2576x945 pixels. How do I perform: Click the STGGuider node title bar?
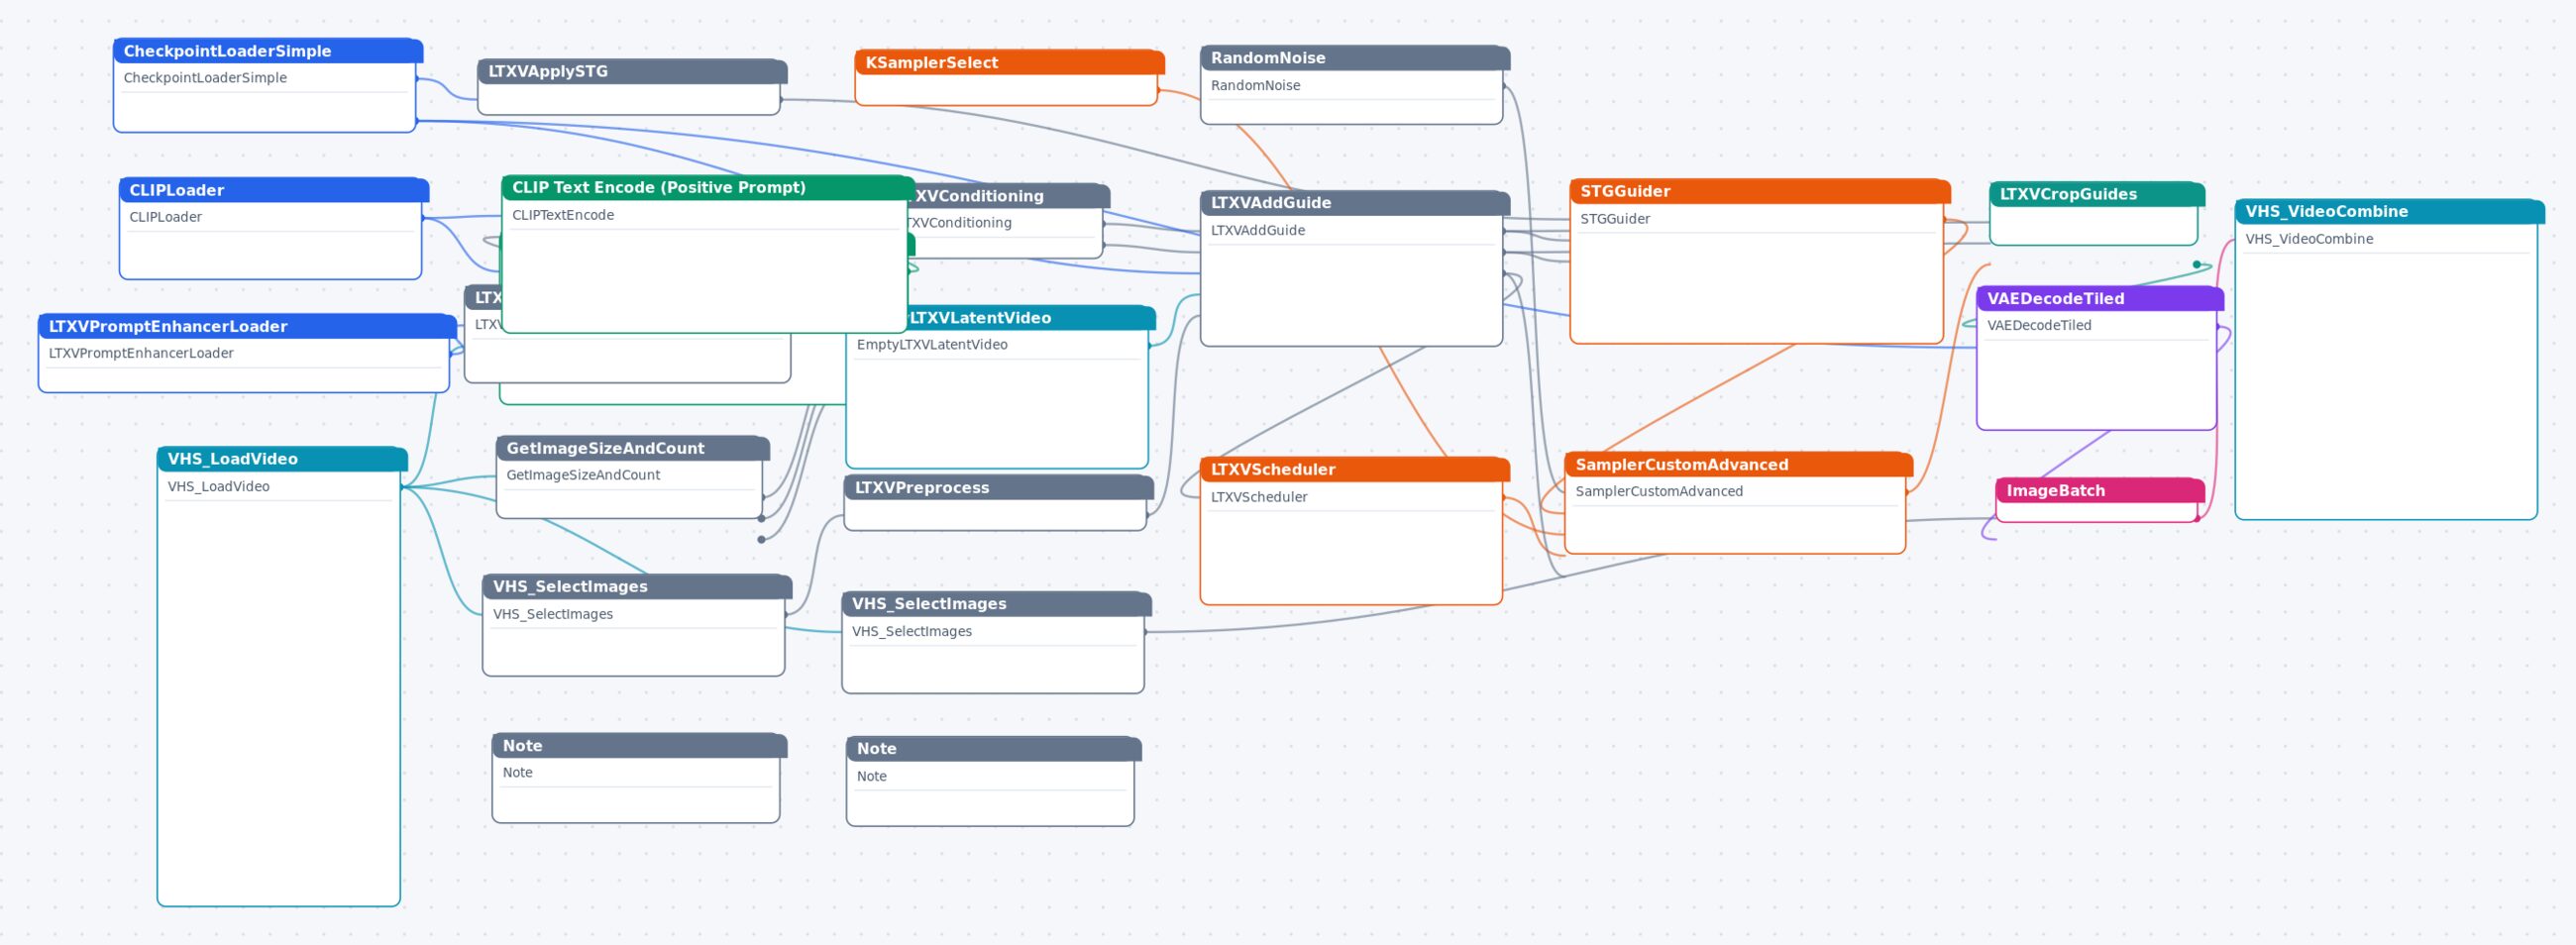[x=1760, y=191]
